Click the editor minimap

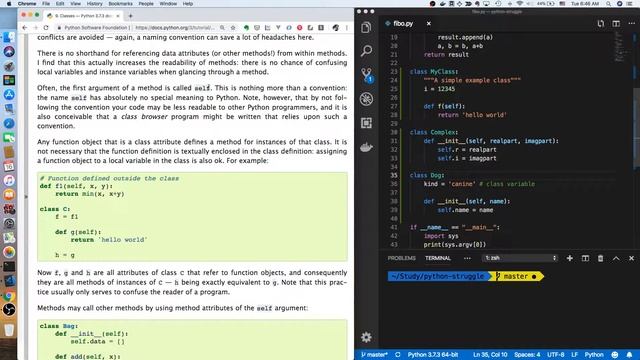pos(620,47)
